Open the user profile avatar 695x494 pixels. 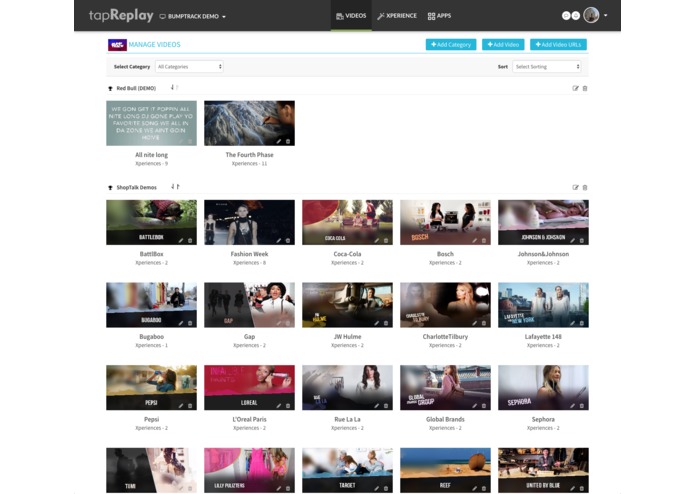coord(591,15)
